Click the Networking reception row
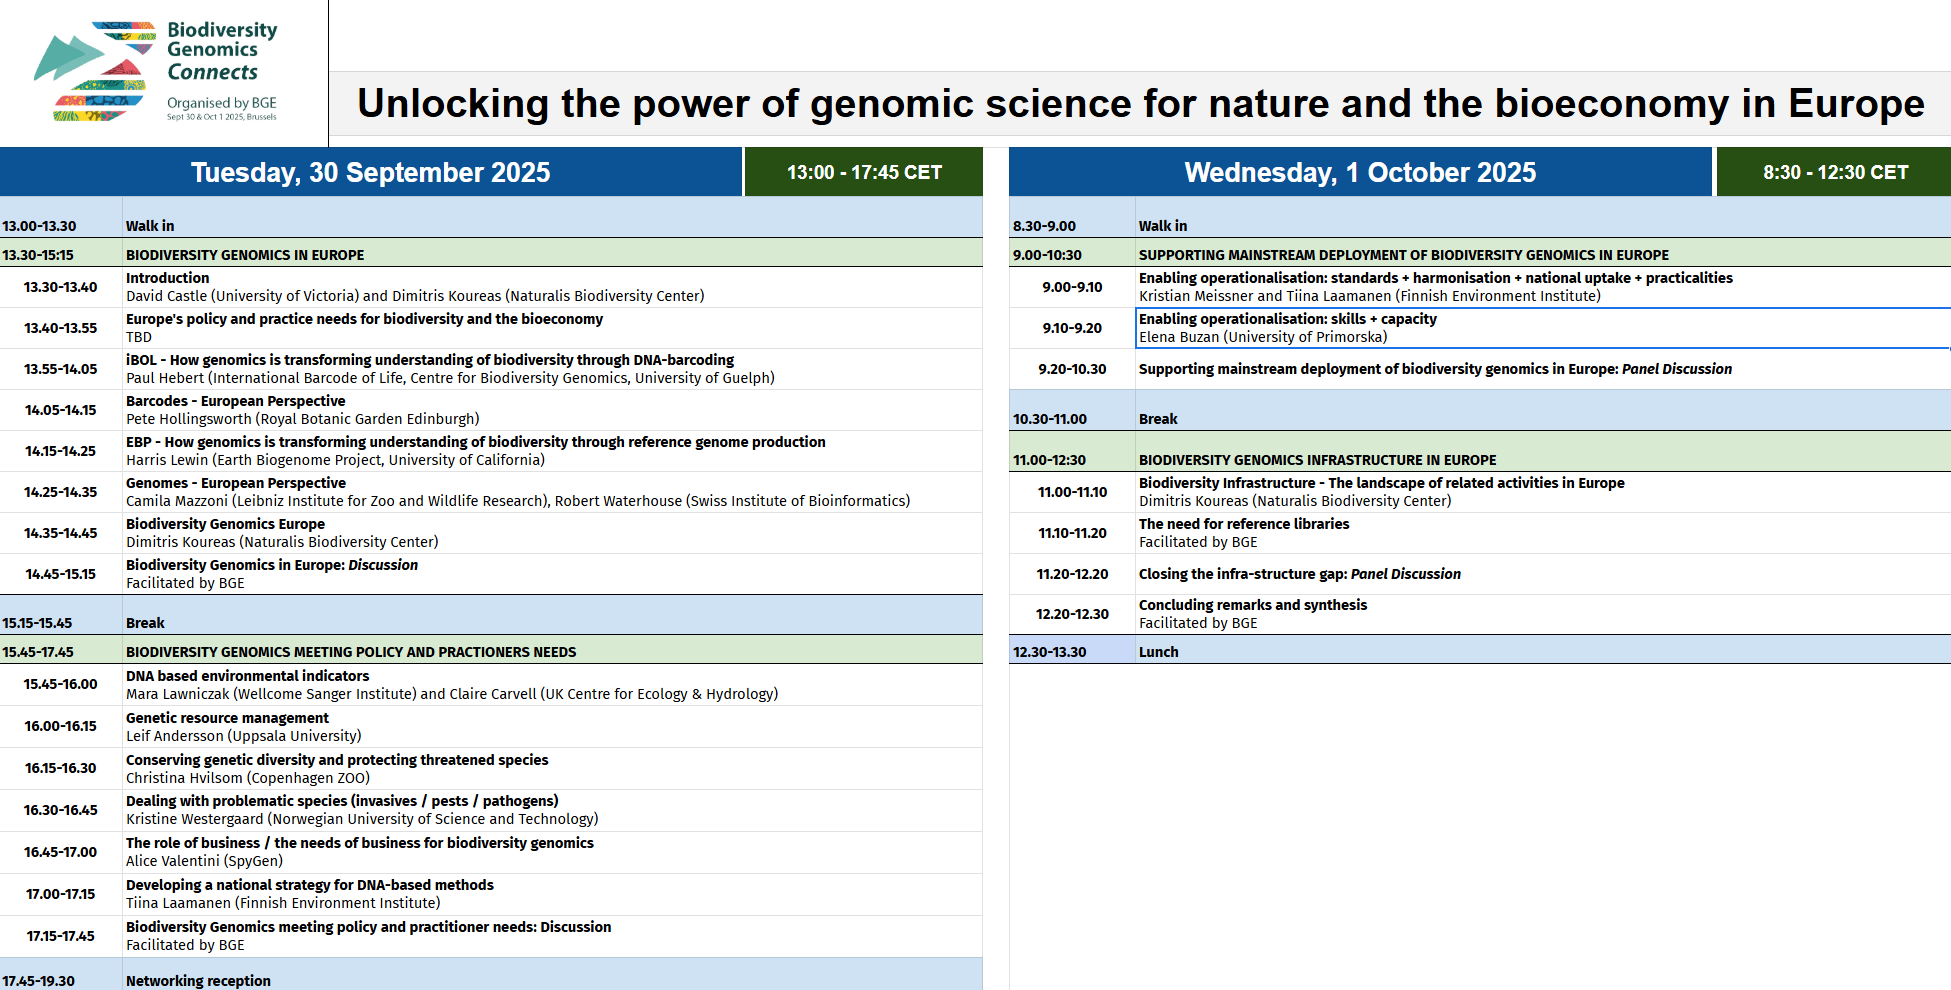This screenshot has height=990, width=1951. [x=491, y=975]
